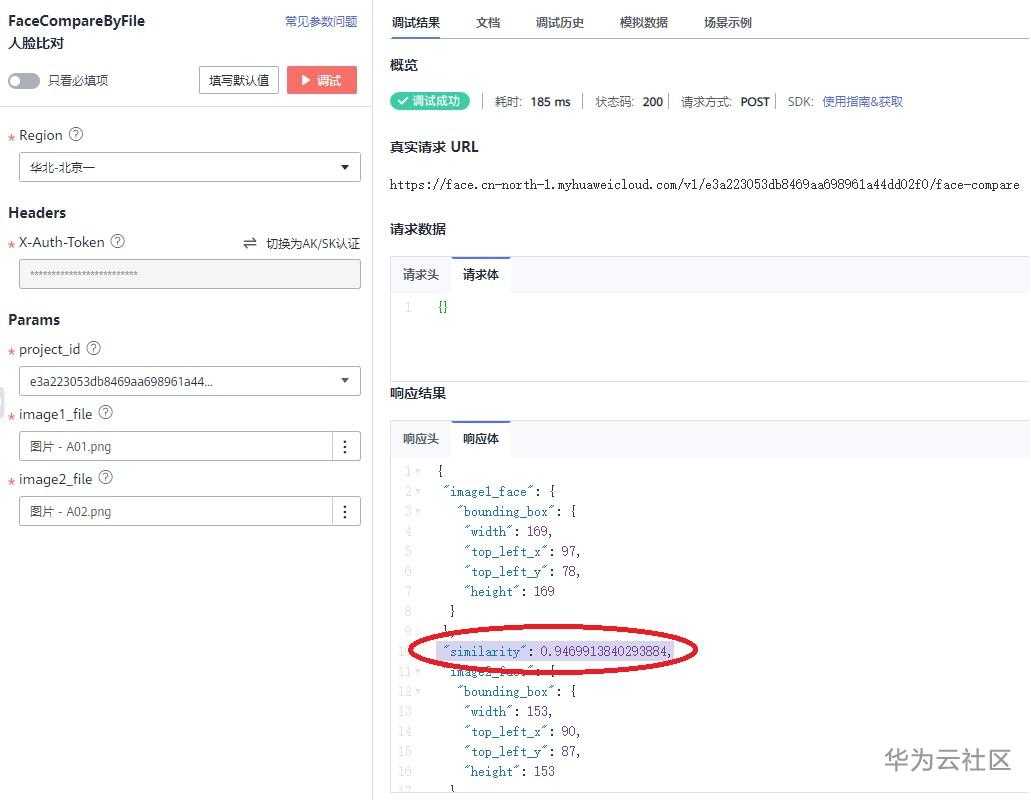Click the project_id help icon
The width and height of the screenshot is (1031, 800).
(x=93, y=349)
